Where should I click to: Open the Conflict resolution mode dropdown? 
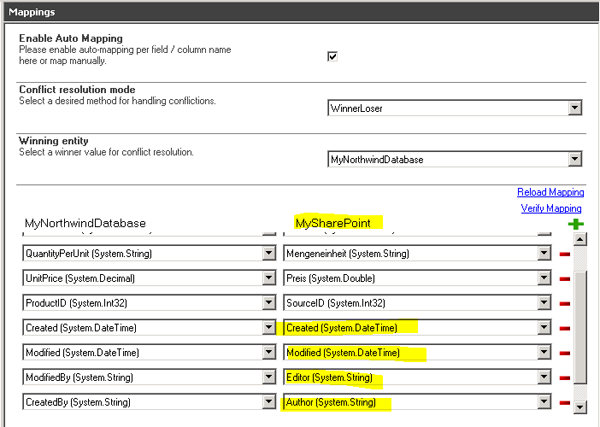pos(574,108)
